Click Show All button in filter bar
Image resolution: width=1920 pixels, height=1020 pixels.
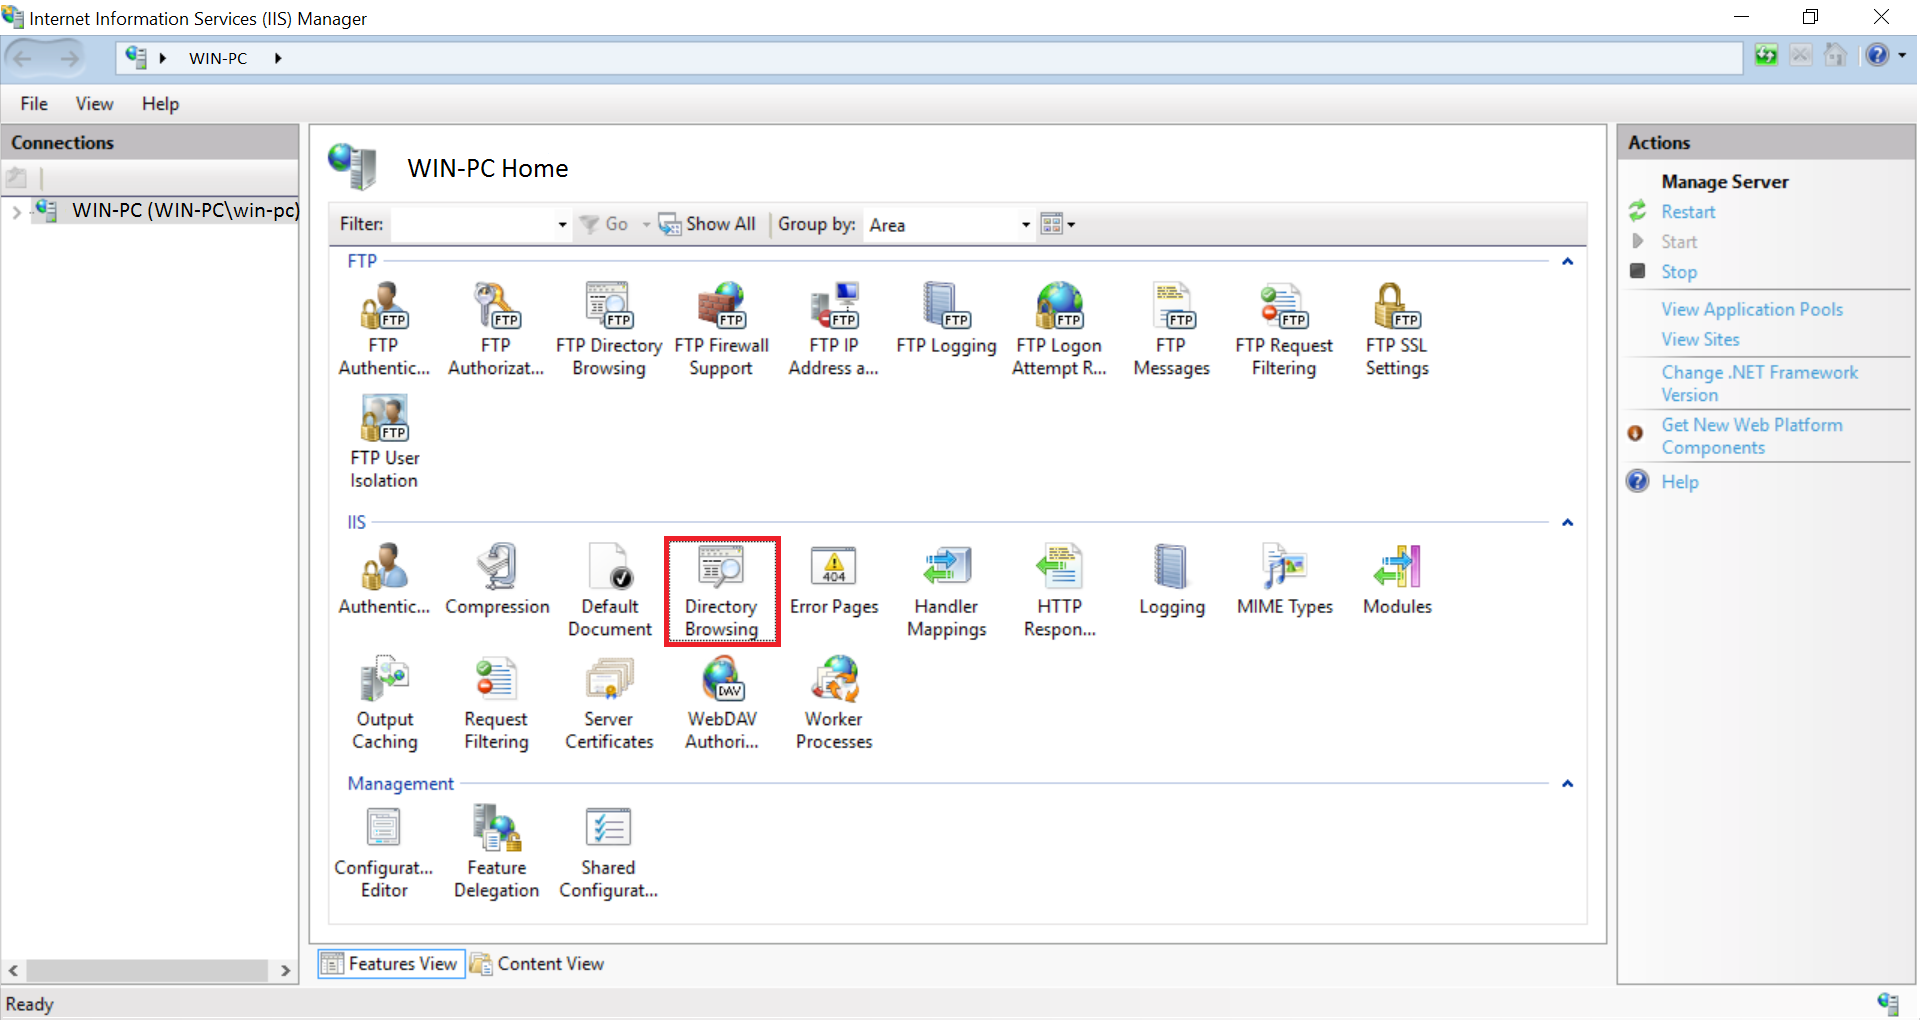(x=707, y=225)
